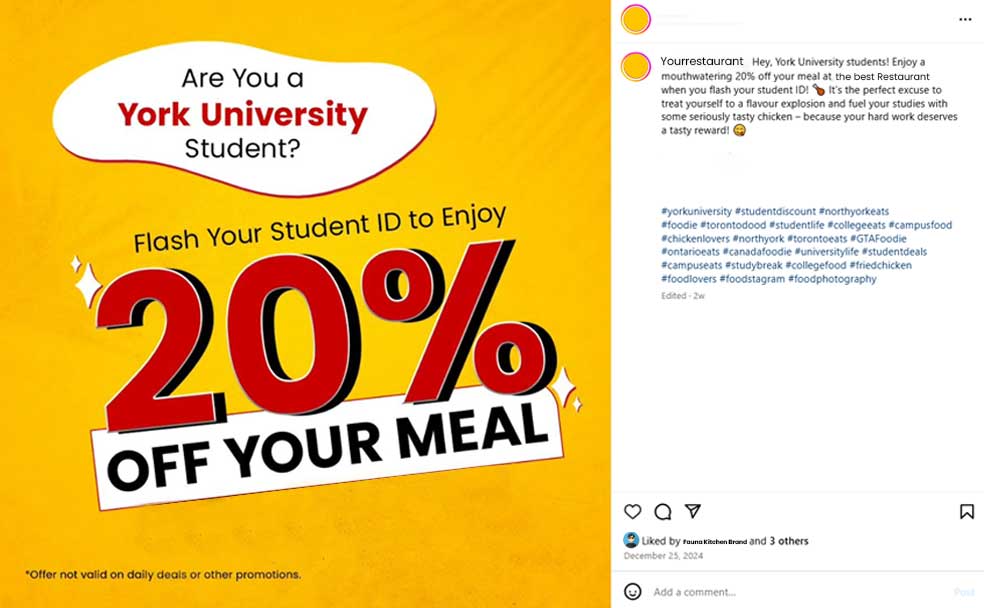Like the post with the heart icon
The height and width of the screenshot is (608, 984).
(x=632, y=512)
